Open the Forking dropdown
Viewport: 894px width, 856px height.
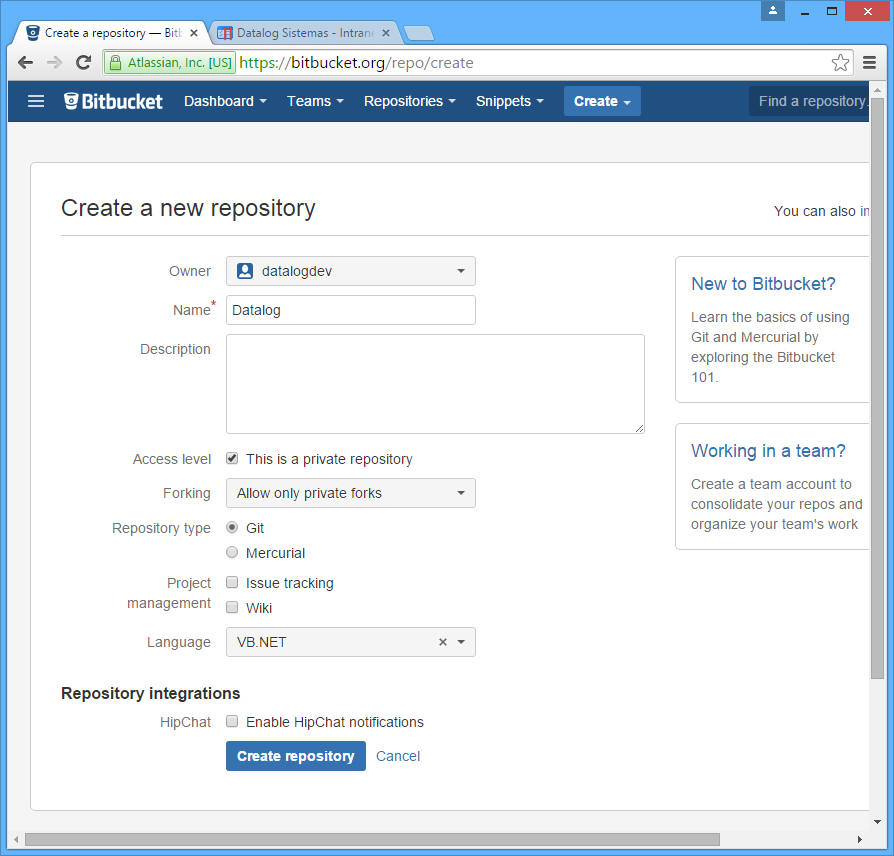point(351,493)
